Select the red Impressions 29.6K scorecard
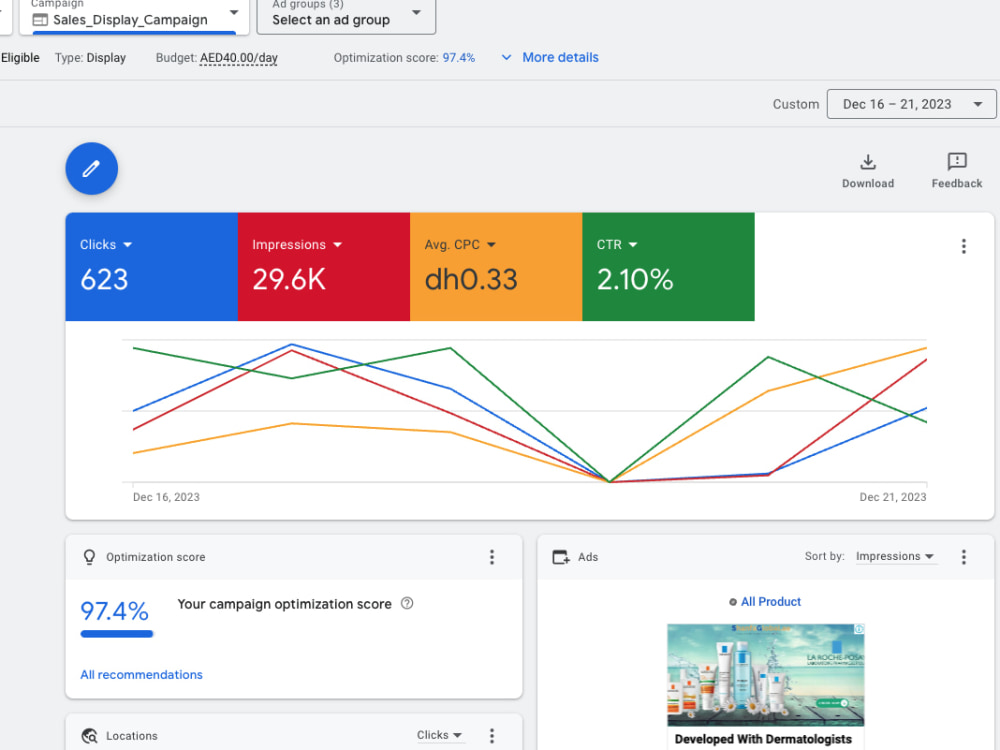The height and width of the screenshot is (750, 1000). [x=324, y=267]
